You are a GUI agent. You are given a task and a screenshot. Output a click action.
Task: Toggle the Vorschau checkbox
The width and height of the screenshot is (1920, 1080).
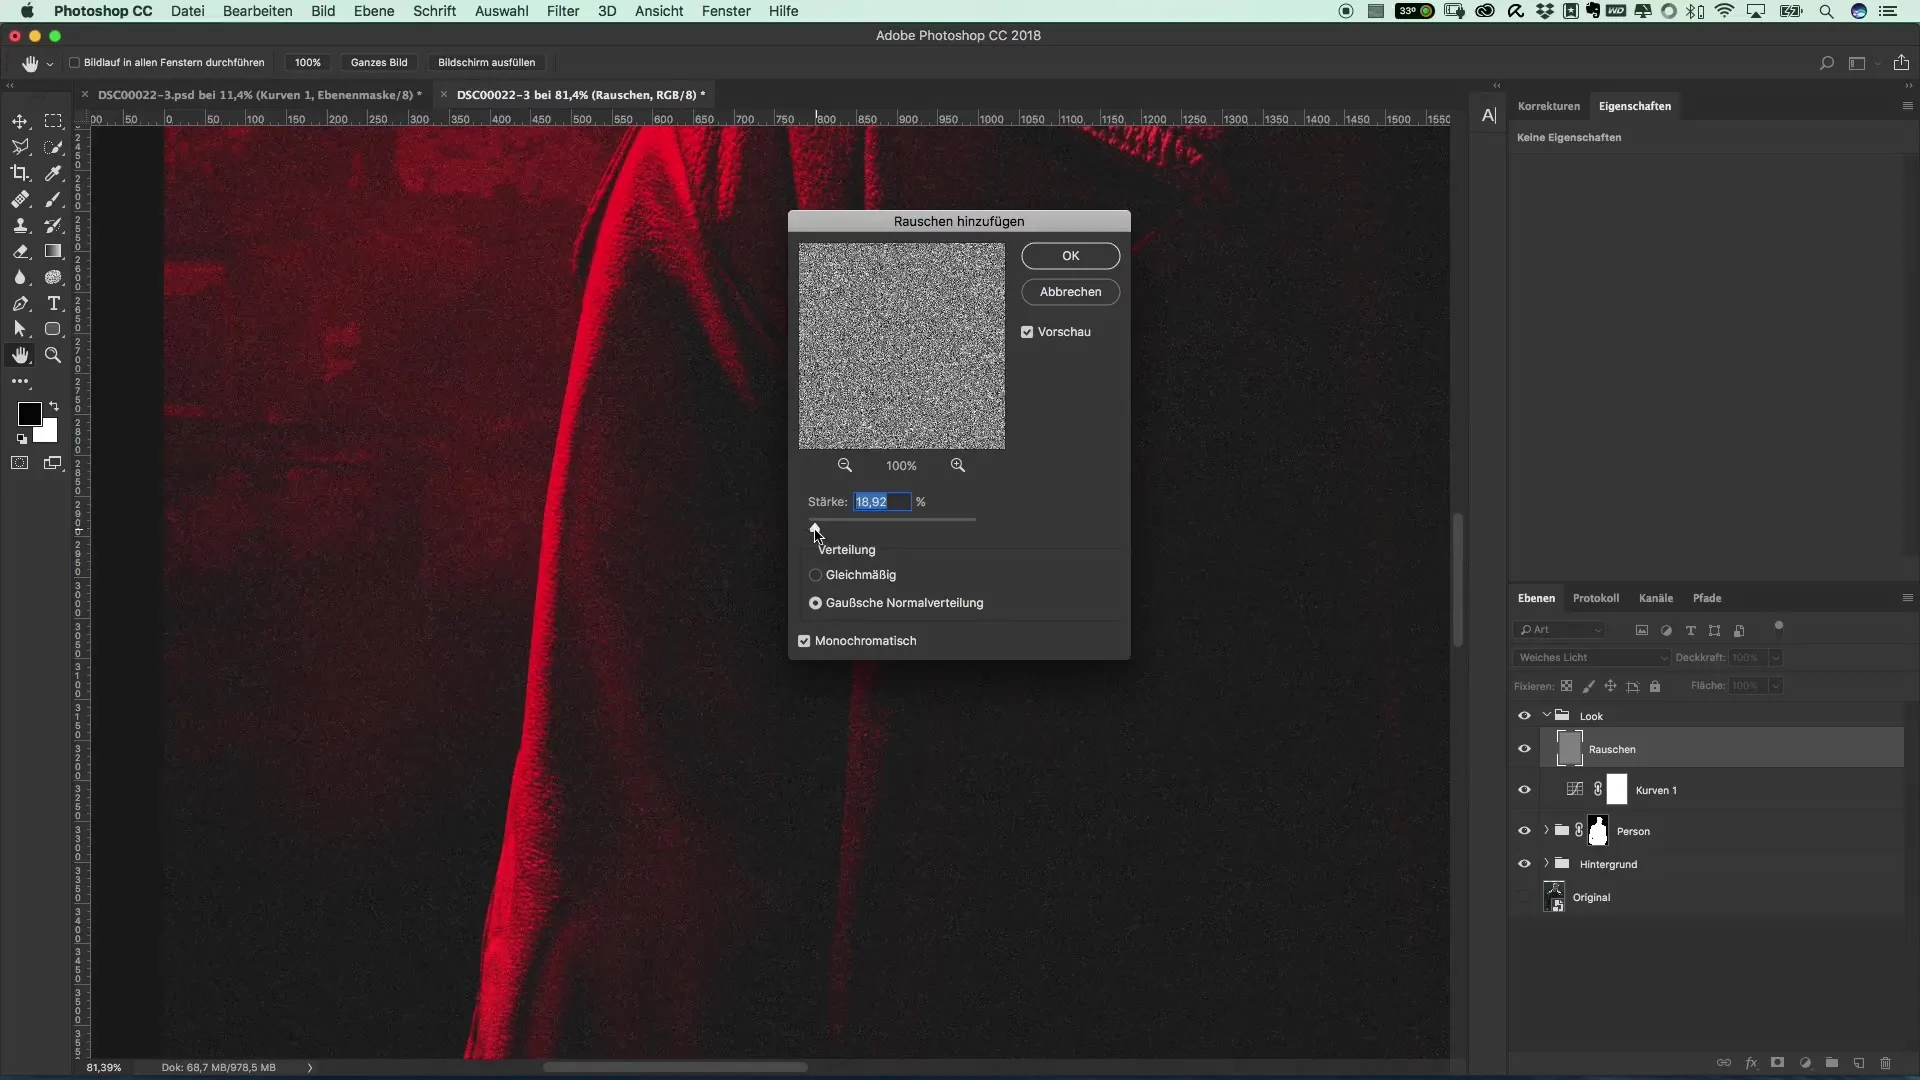(1027, 332)
